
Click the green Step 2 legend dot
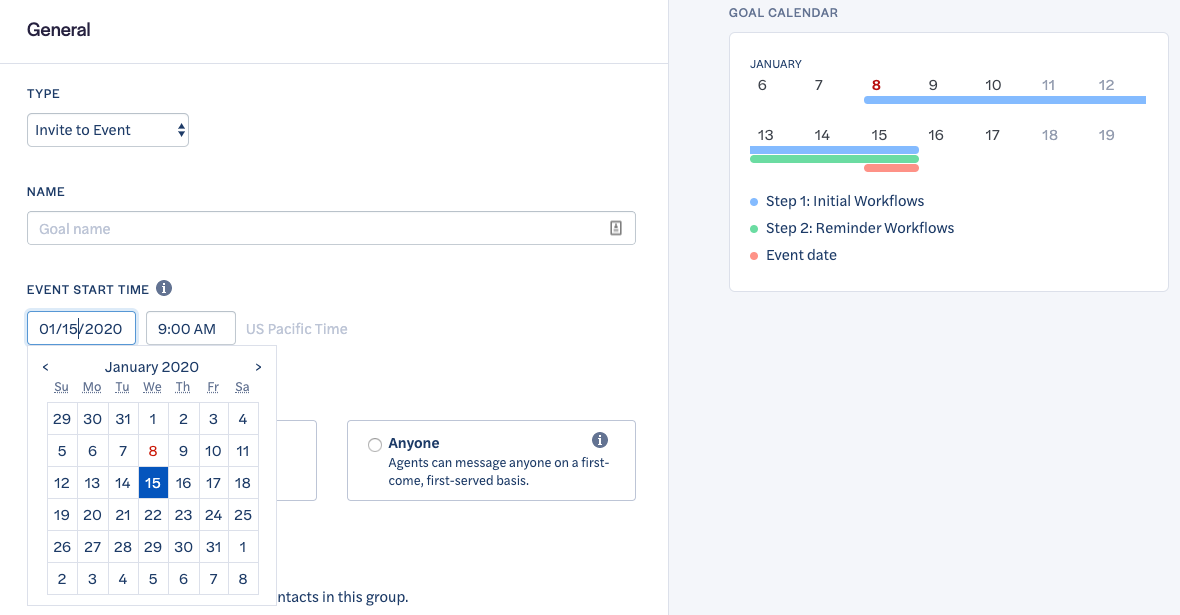(754, 229)
